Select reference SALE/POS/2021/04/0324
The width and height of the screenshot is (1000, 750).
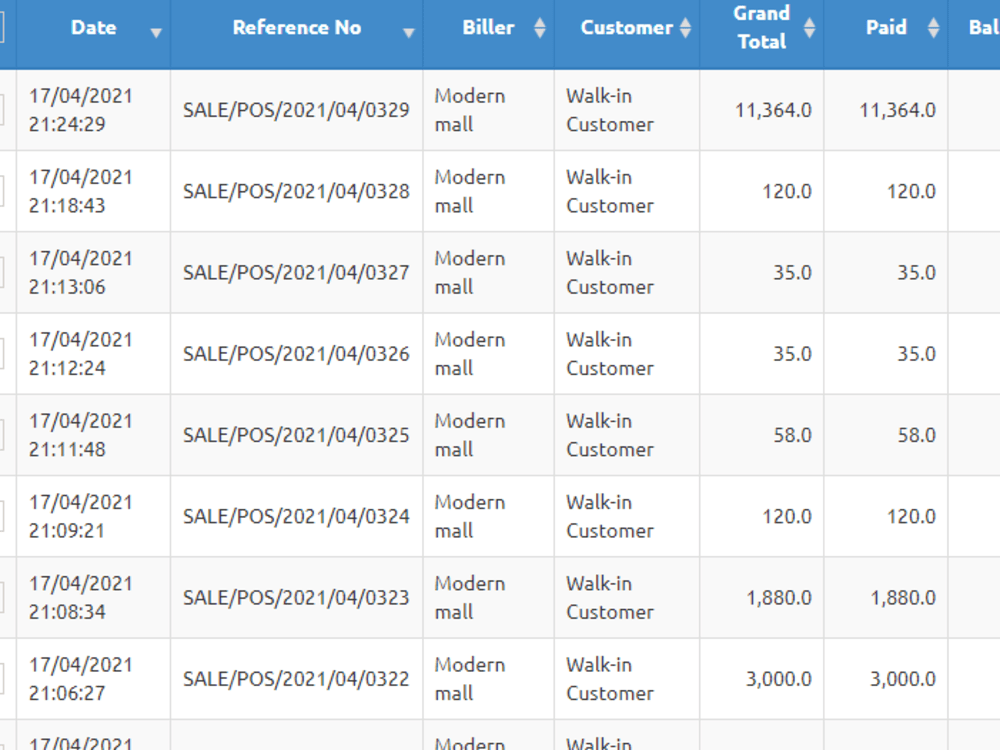296,517
